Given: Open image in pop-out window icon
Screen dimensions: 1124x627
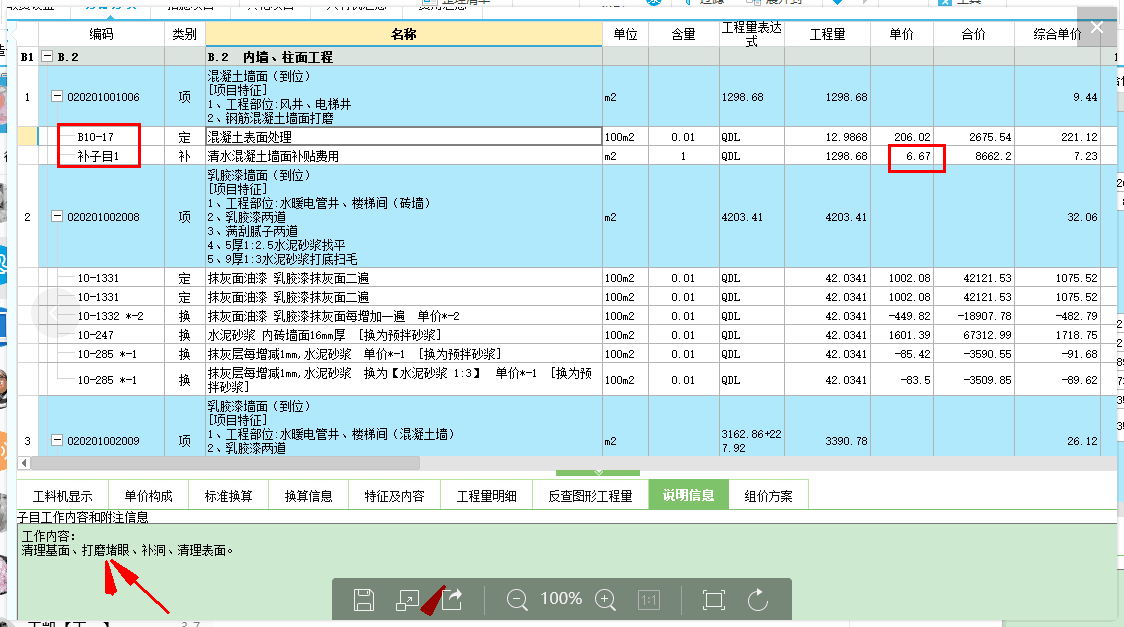Looking at the screenshot, I should click(407, 600).
